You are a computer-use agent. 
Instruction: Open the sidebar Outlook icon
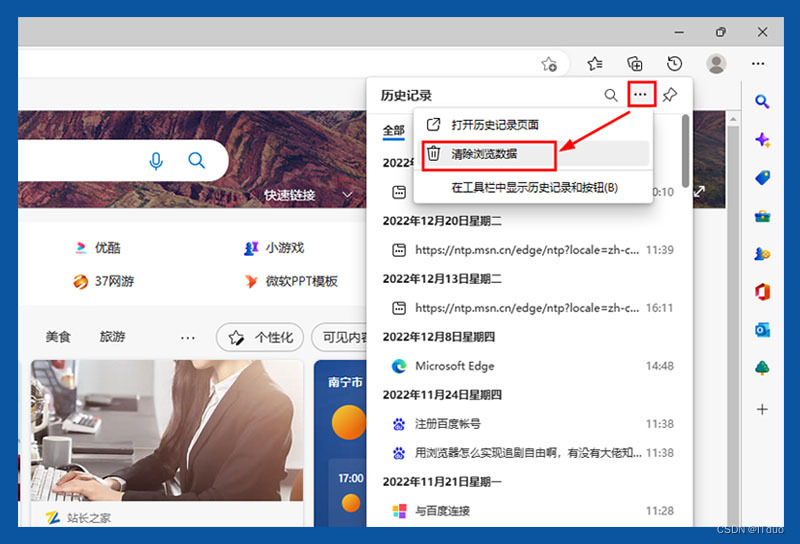pos(762,330)
